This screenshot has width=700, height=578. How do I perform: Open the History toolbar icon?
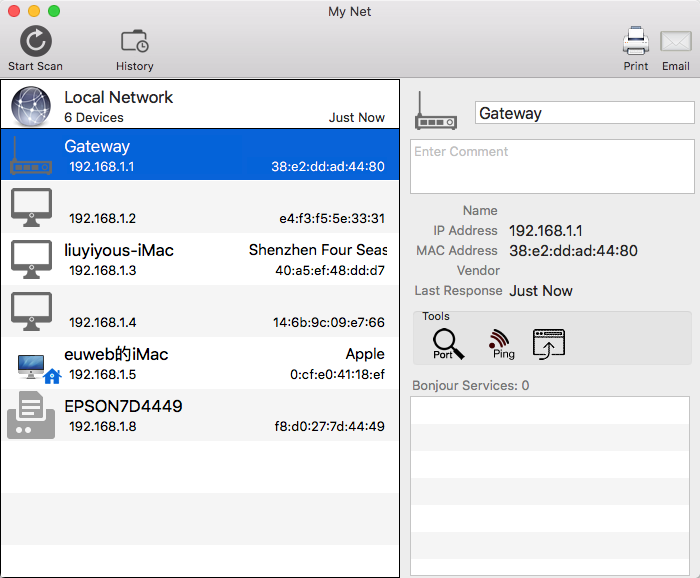134,41
